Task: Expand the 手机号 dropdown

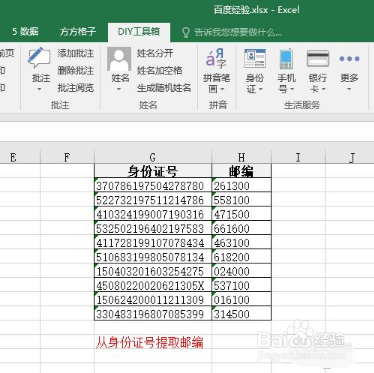Action: pos(292,89)
